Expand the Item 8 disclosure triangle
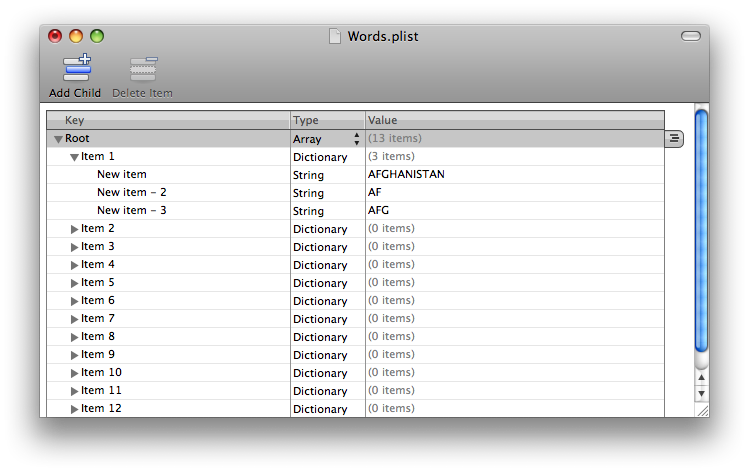Screen dimensions: 749x472 click(74, 337)
